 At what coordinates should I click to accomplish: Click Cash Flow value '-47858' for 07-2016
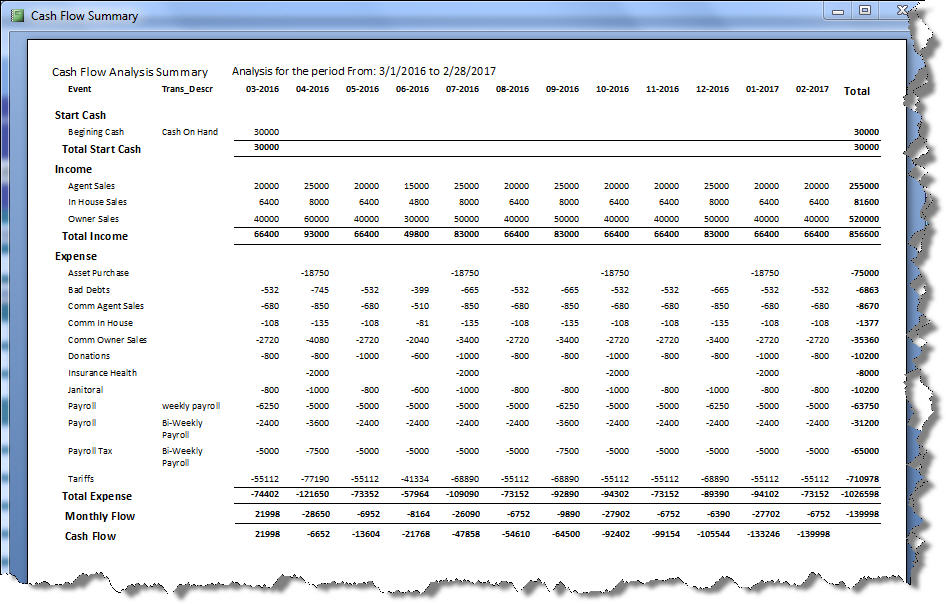point(465,533)
